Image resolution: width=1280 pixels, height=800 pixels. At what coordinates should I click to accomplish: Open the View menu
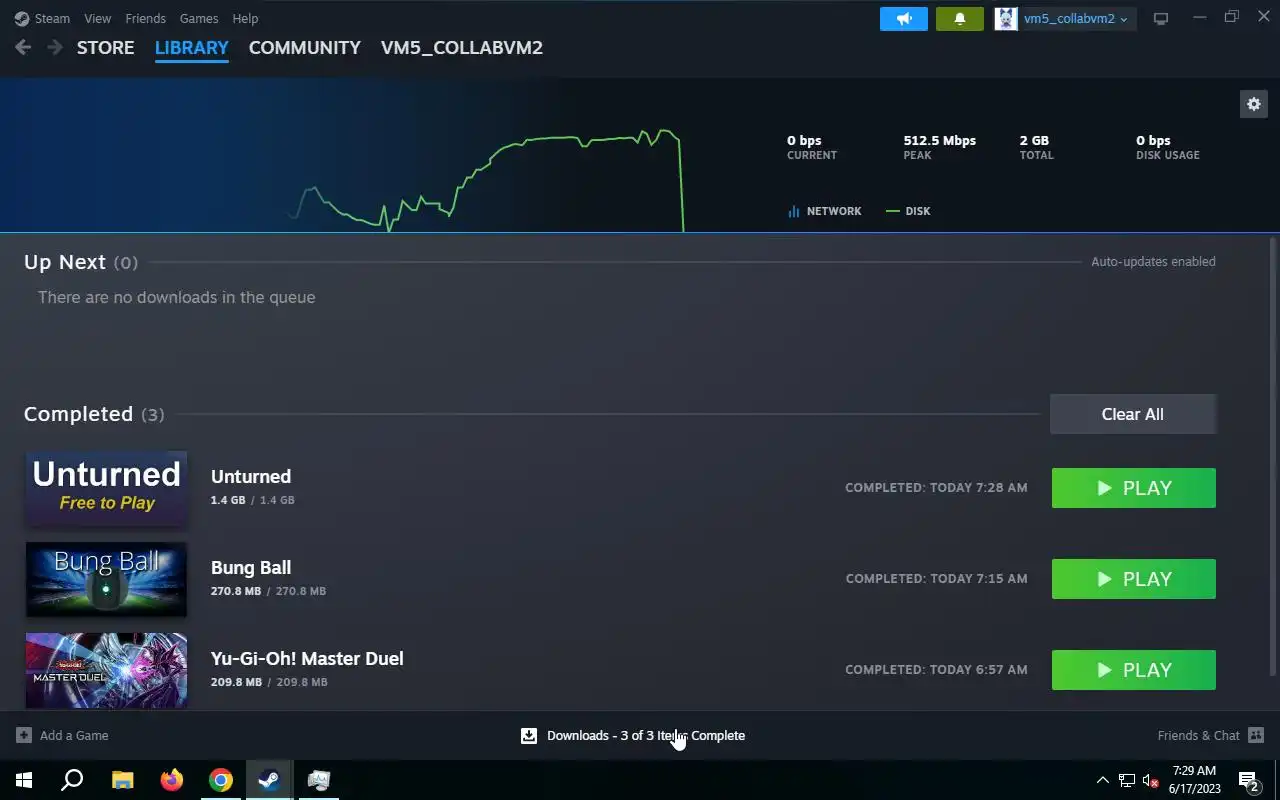(x=98, y=18)
